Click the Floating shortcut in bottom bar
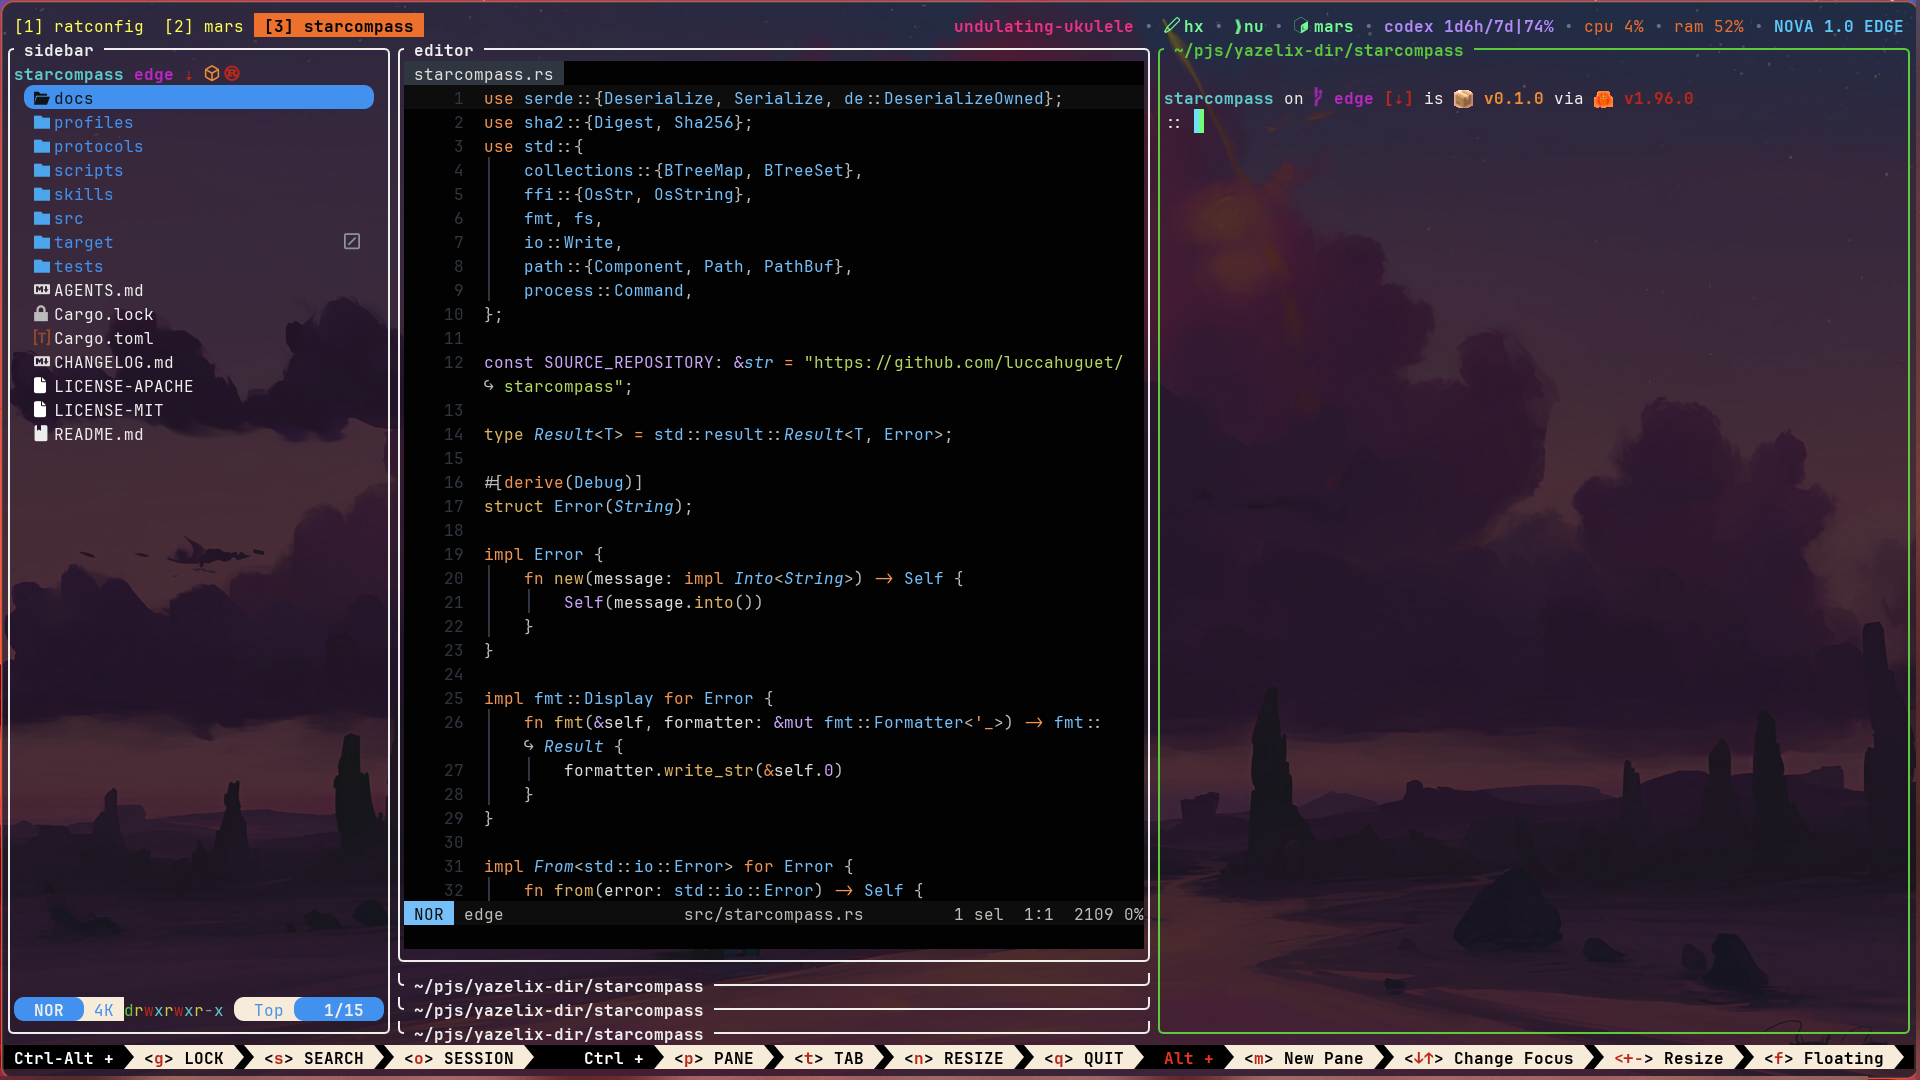Image resolution: width=1920 pixels, height=1080 pixels. click(x=1824, y=1058)
